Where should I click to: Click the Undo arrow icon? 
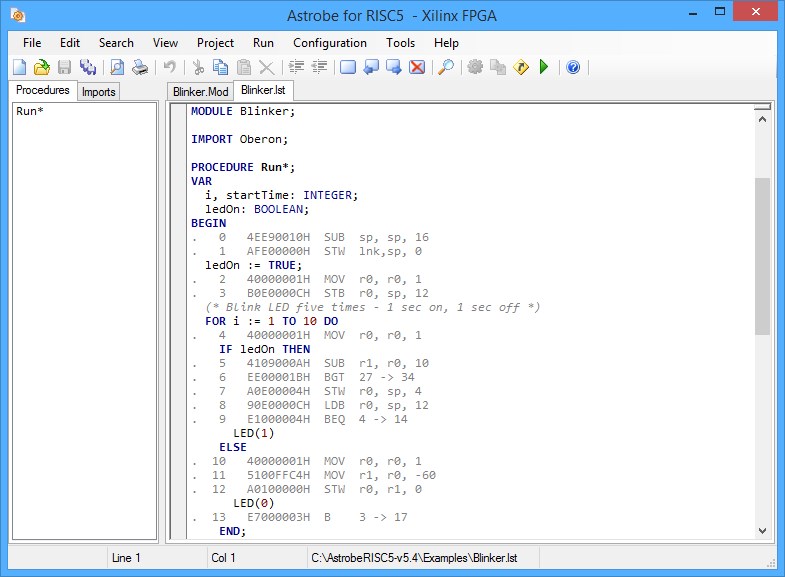pyautogui.click(x=170, y=67)
